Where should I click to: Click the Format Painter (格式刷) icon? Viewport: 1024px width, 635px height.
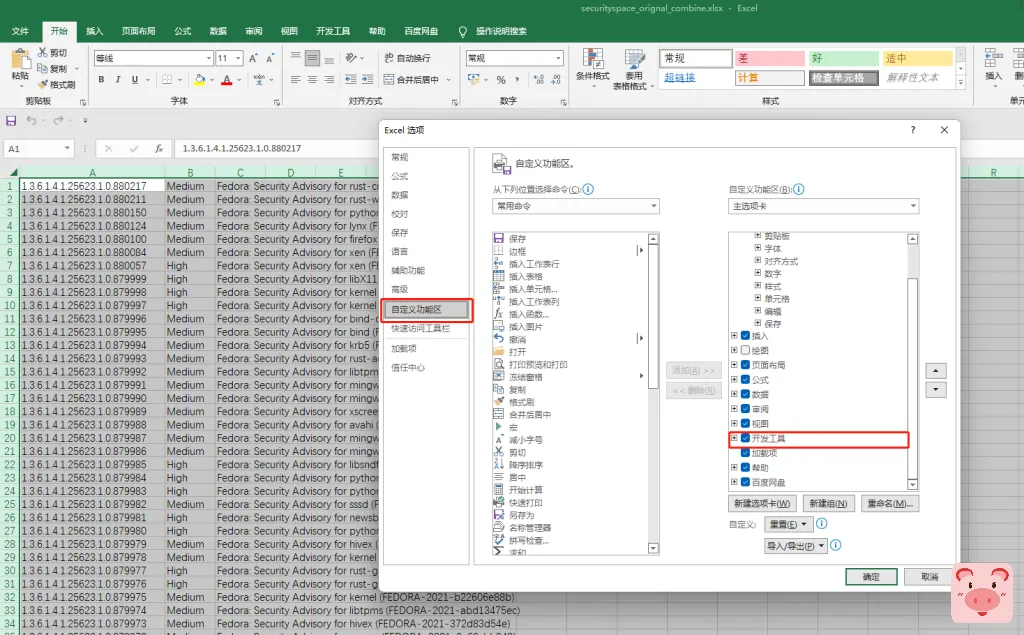[x=43, y=85]
